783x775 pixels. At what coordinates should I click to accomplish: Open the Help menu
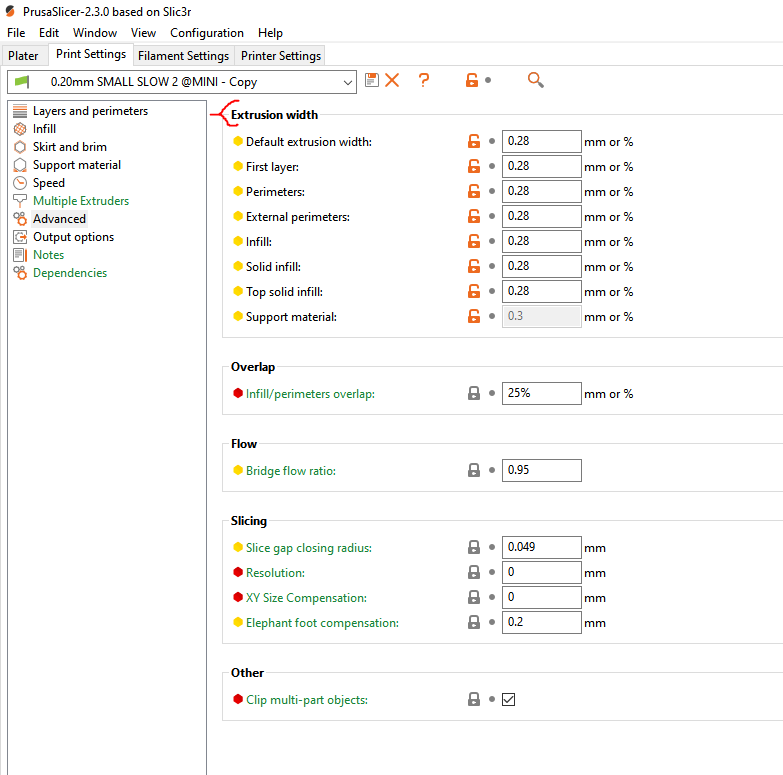270,33
